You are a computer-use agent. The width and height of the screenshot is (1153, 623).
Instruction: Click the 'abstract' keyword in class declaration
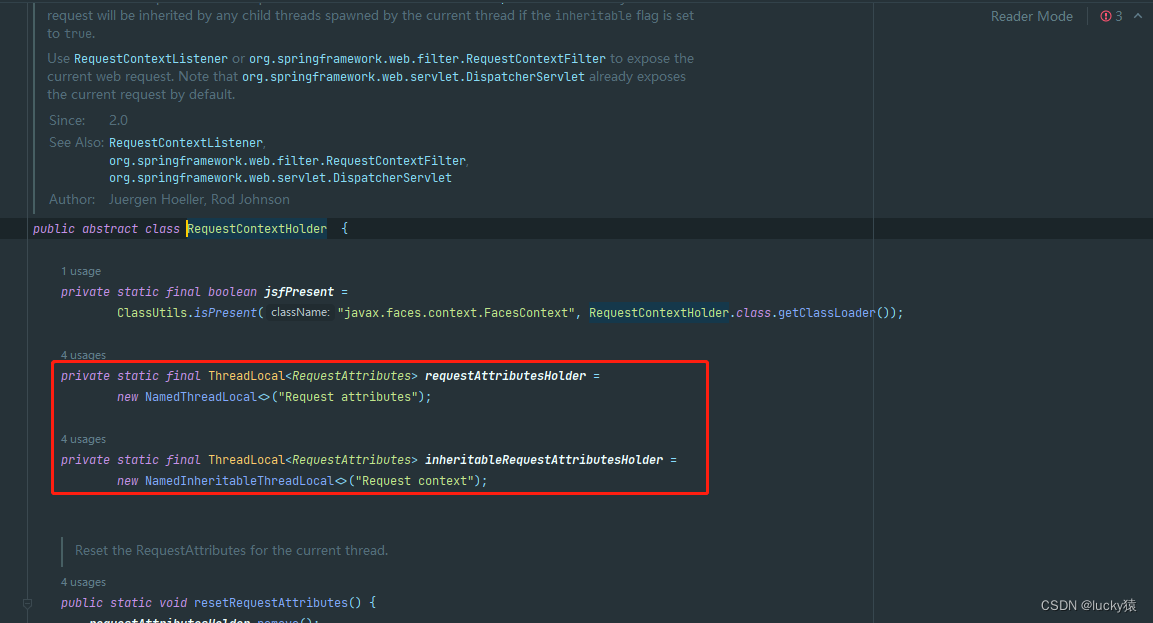point(110,229)
